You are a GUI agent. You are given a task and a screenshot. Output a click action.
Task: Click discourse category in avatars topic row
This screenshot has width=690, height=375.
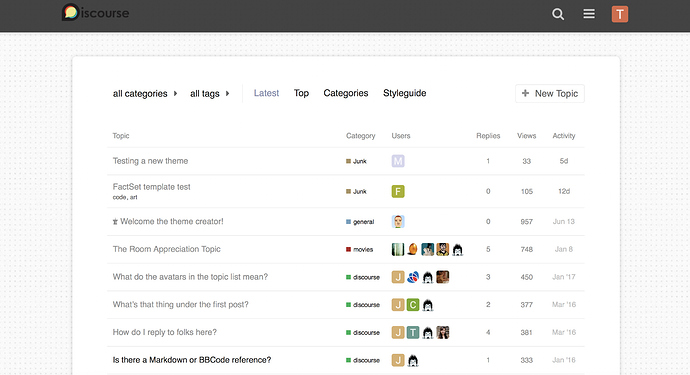[363, 277]
